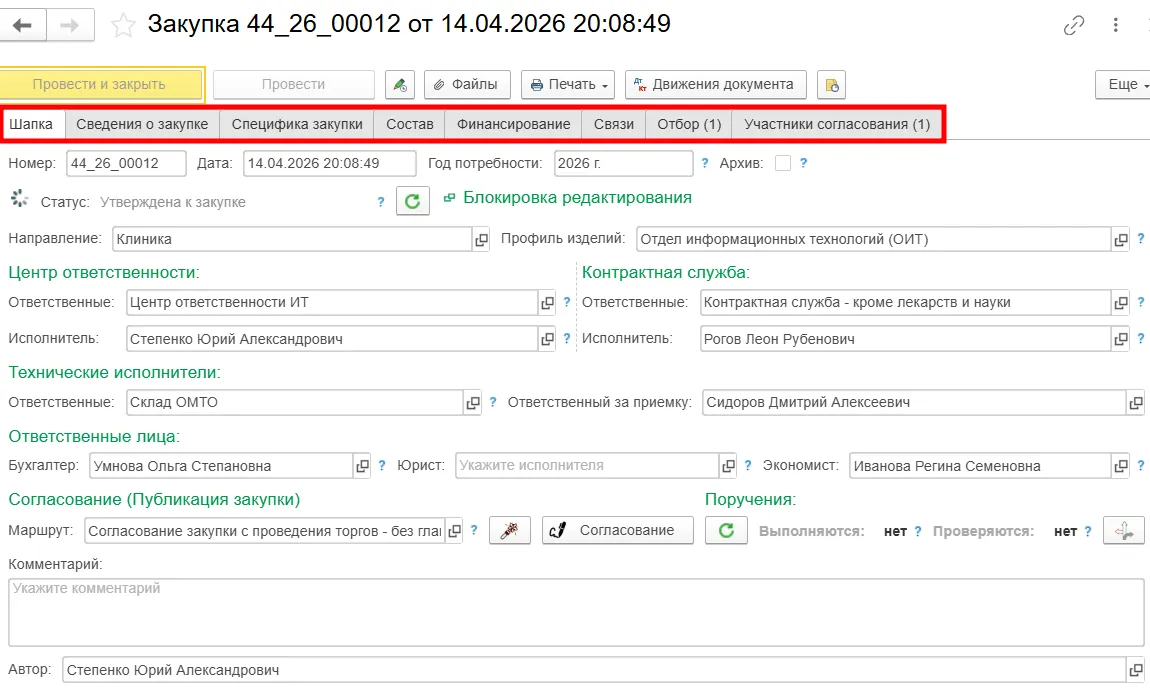This screenshot has height=690, width=1150.
Task: Open the Отбор (1) tab
Action: click(x=689, y=124)
